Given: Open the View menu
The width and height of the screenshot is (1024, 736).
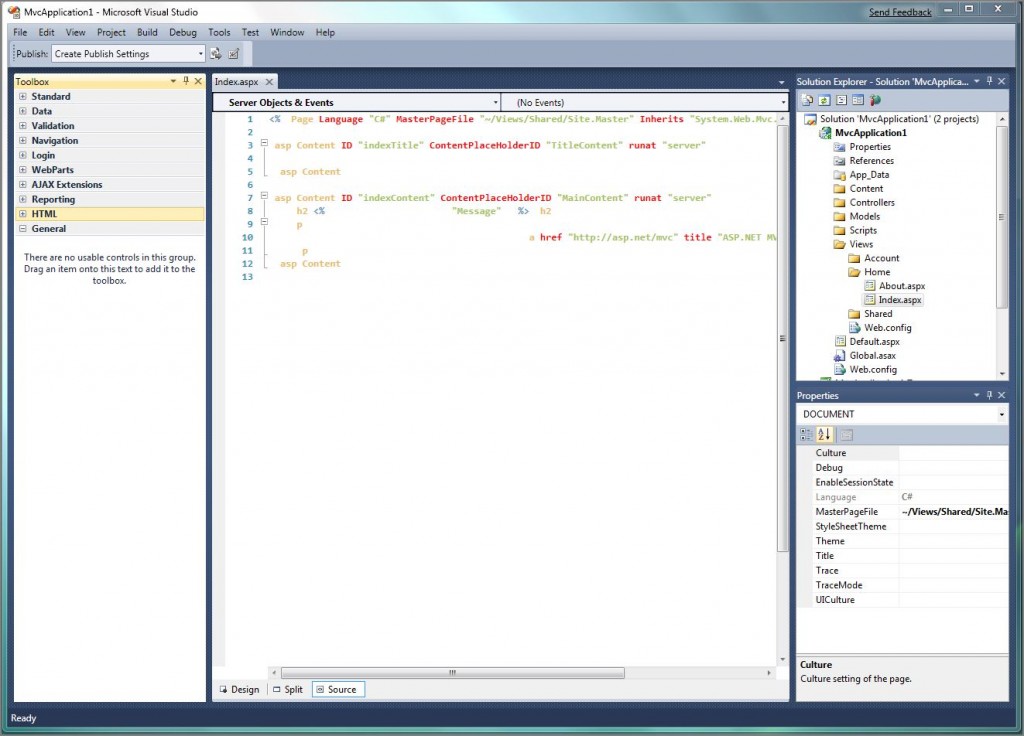Looking at the screenshot, I should pyautogui.click(x=75, y=32).
